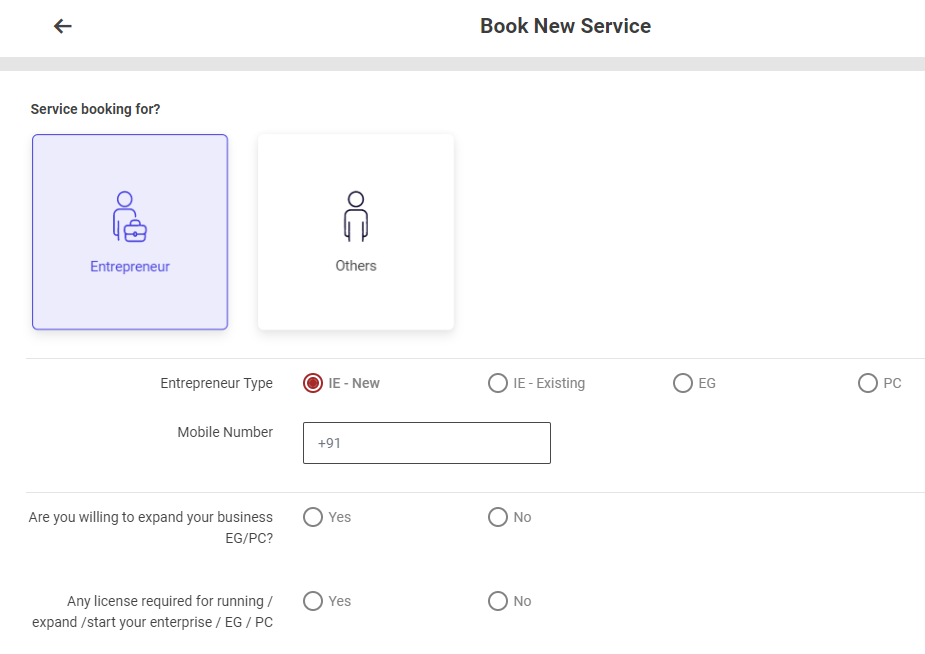Focus the Mobile Number +91 input field
Viewport: 925px width, 654px height.
tap(427, 443)
